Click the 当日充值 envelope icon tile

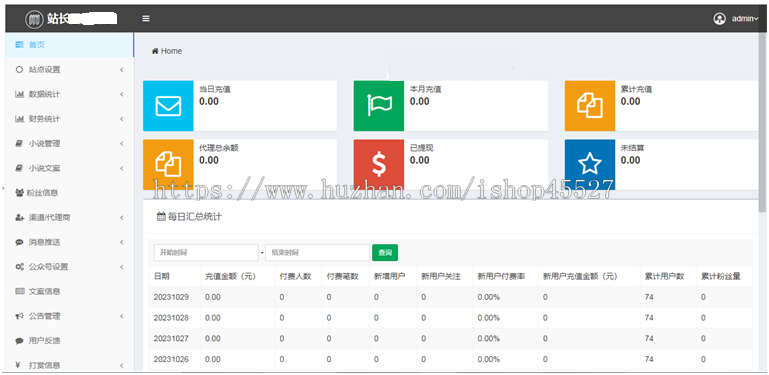coord(168,106)
